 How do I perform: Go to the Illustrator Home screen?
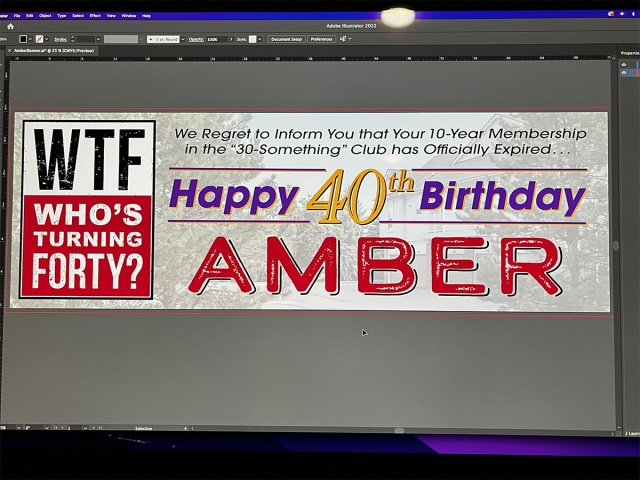11,27
